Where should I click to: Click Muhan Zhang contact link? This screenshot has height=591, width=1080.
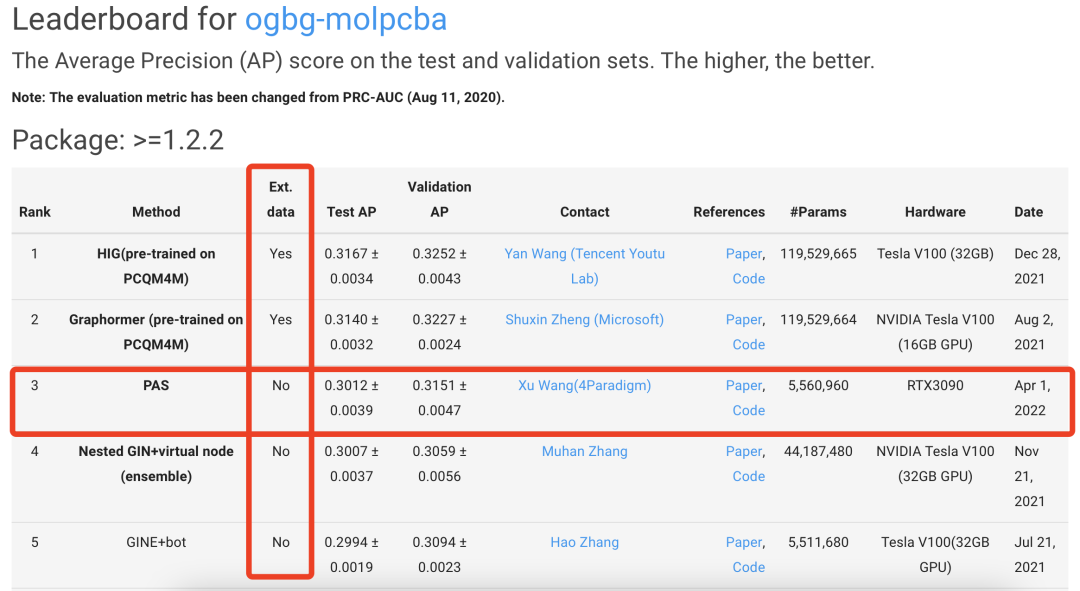click(584, 452)
